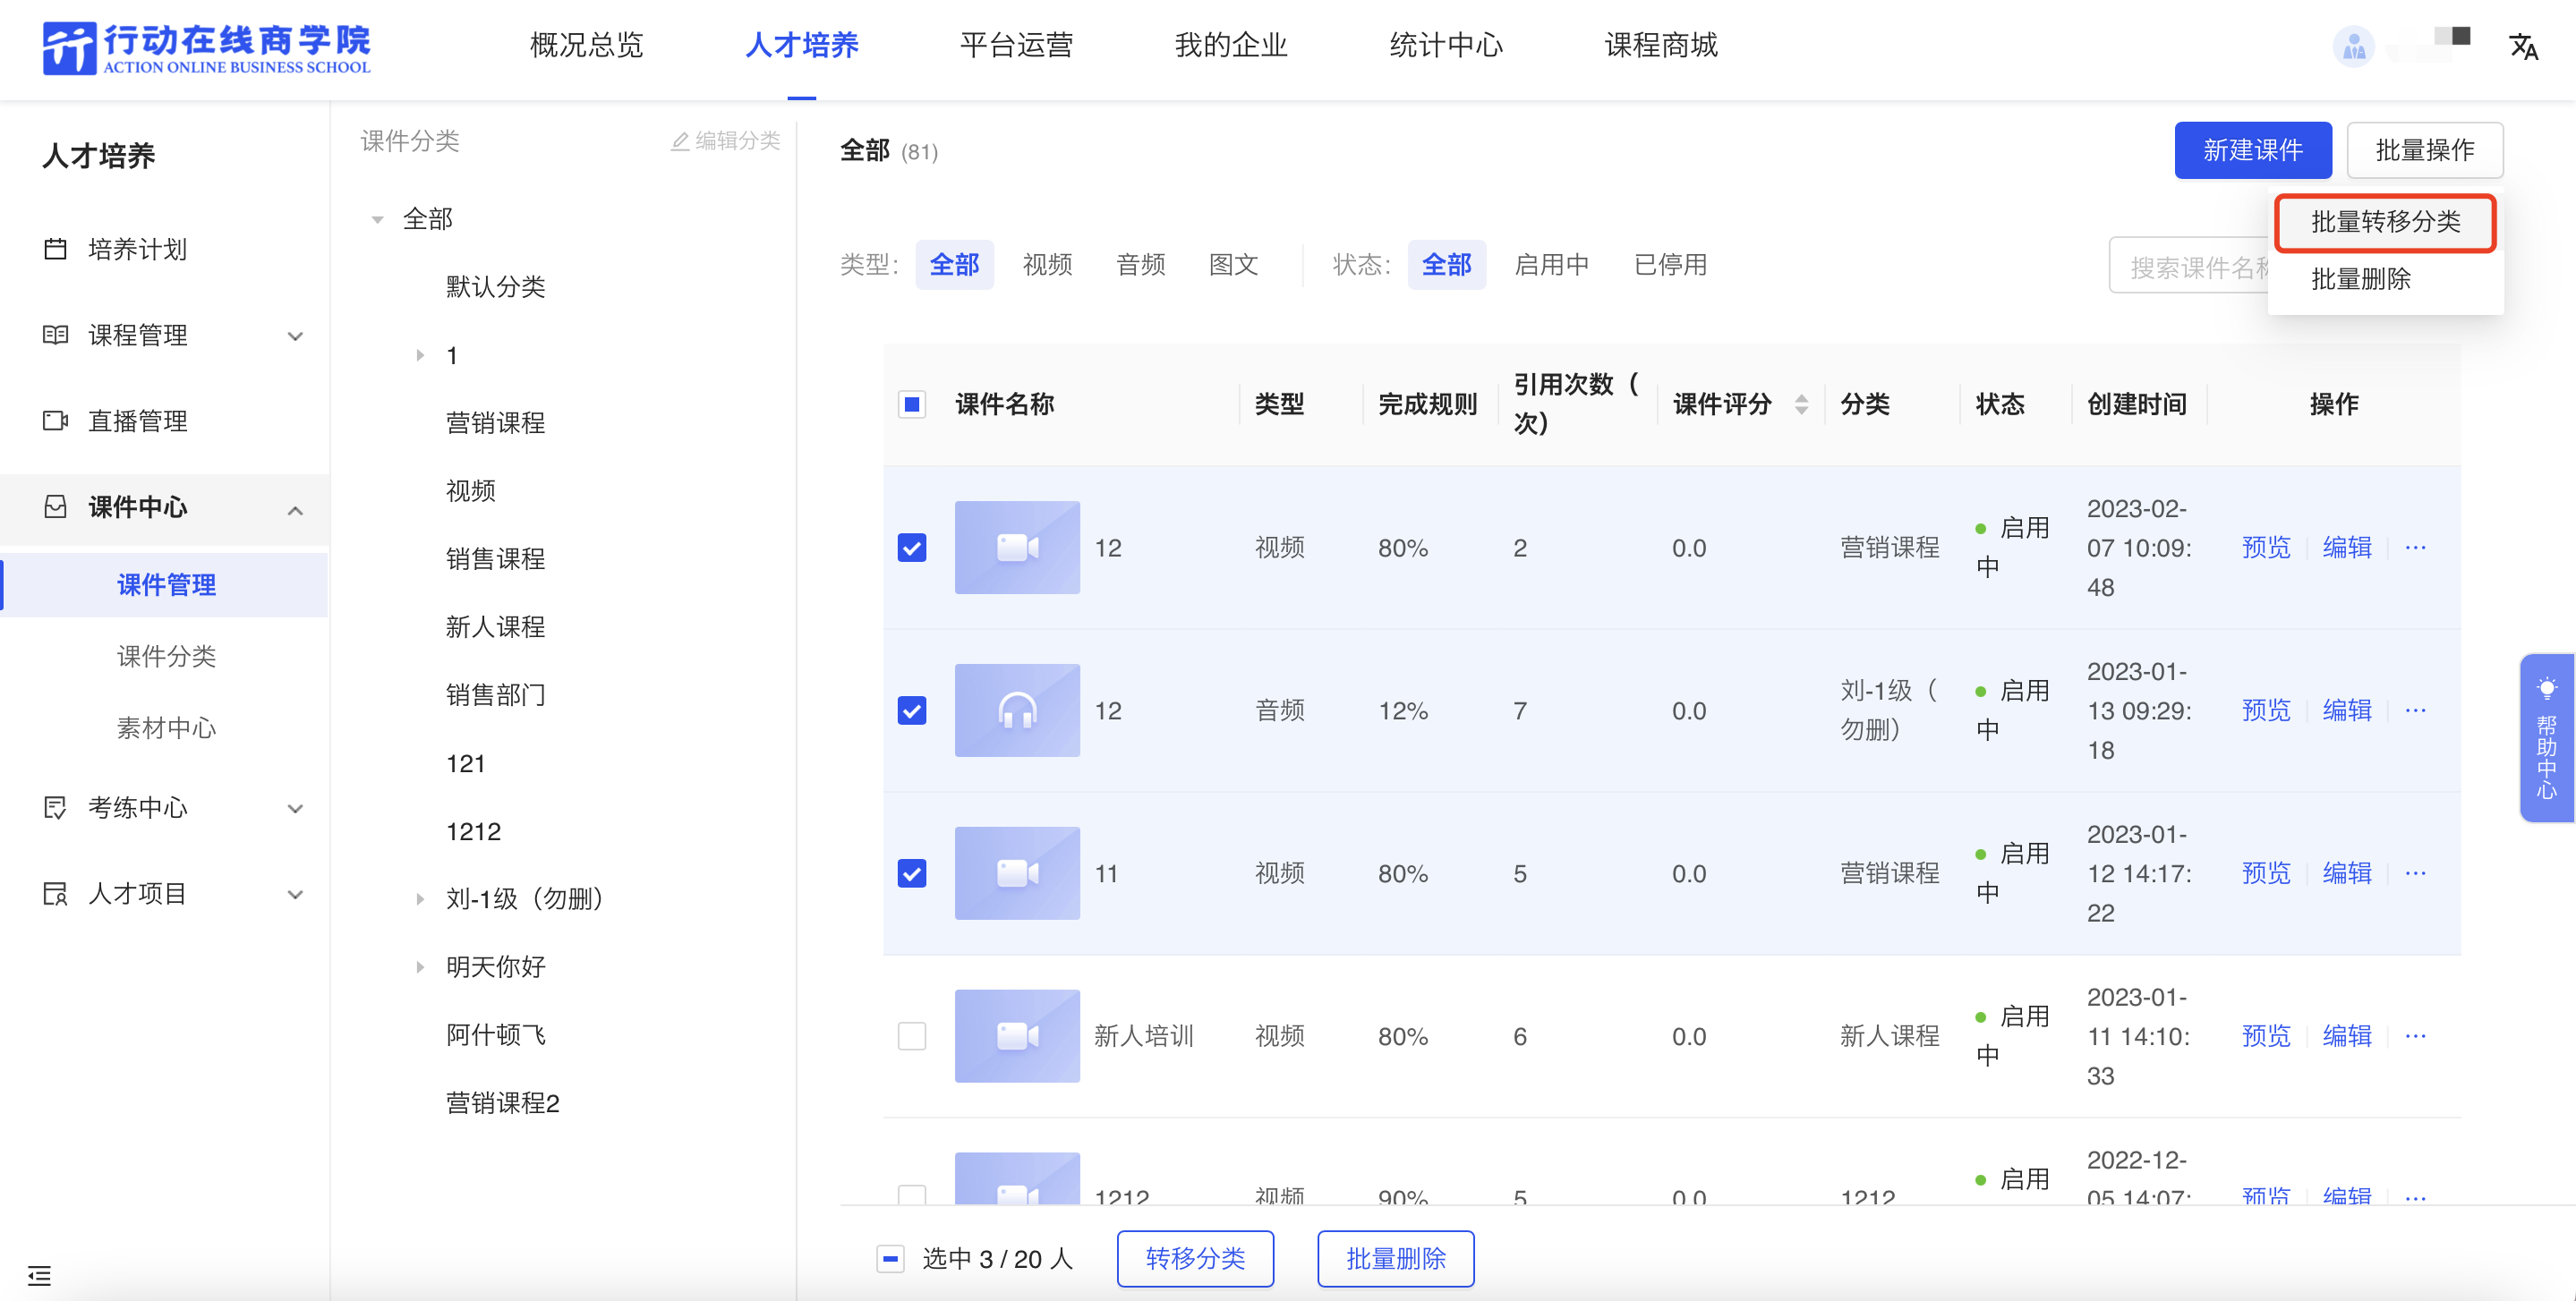Viewport: 2576px width, 1301px height.
Task: Open the 课程商城 top tab
Action: [x=1661, y=45]
